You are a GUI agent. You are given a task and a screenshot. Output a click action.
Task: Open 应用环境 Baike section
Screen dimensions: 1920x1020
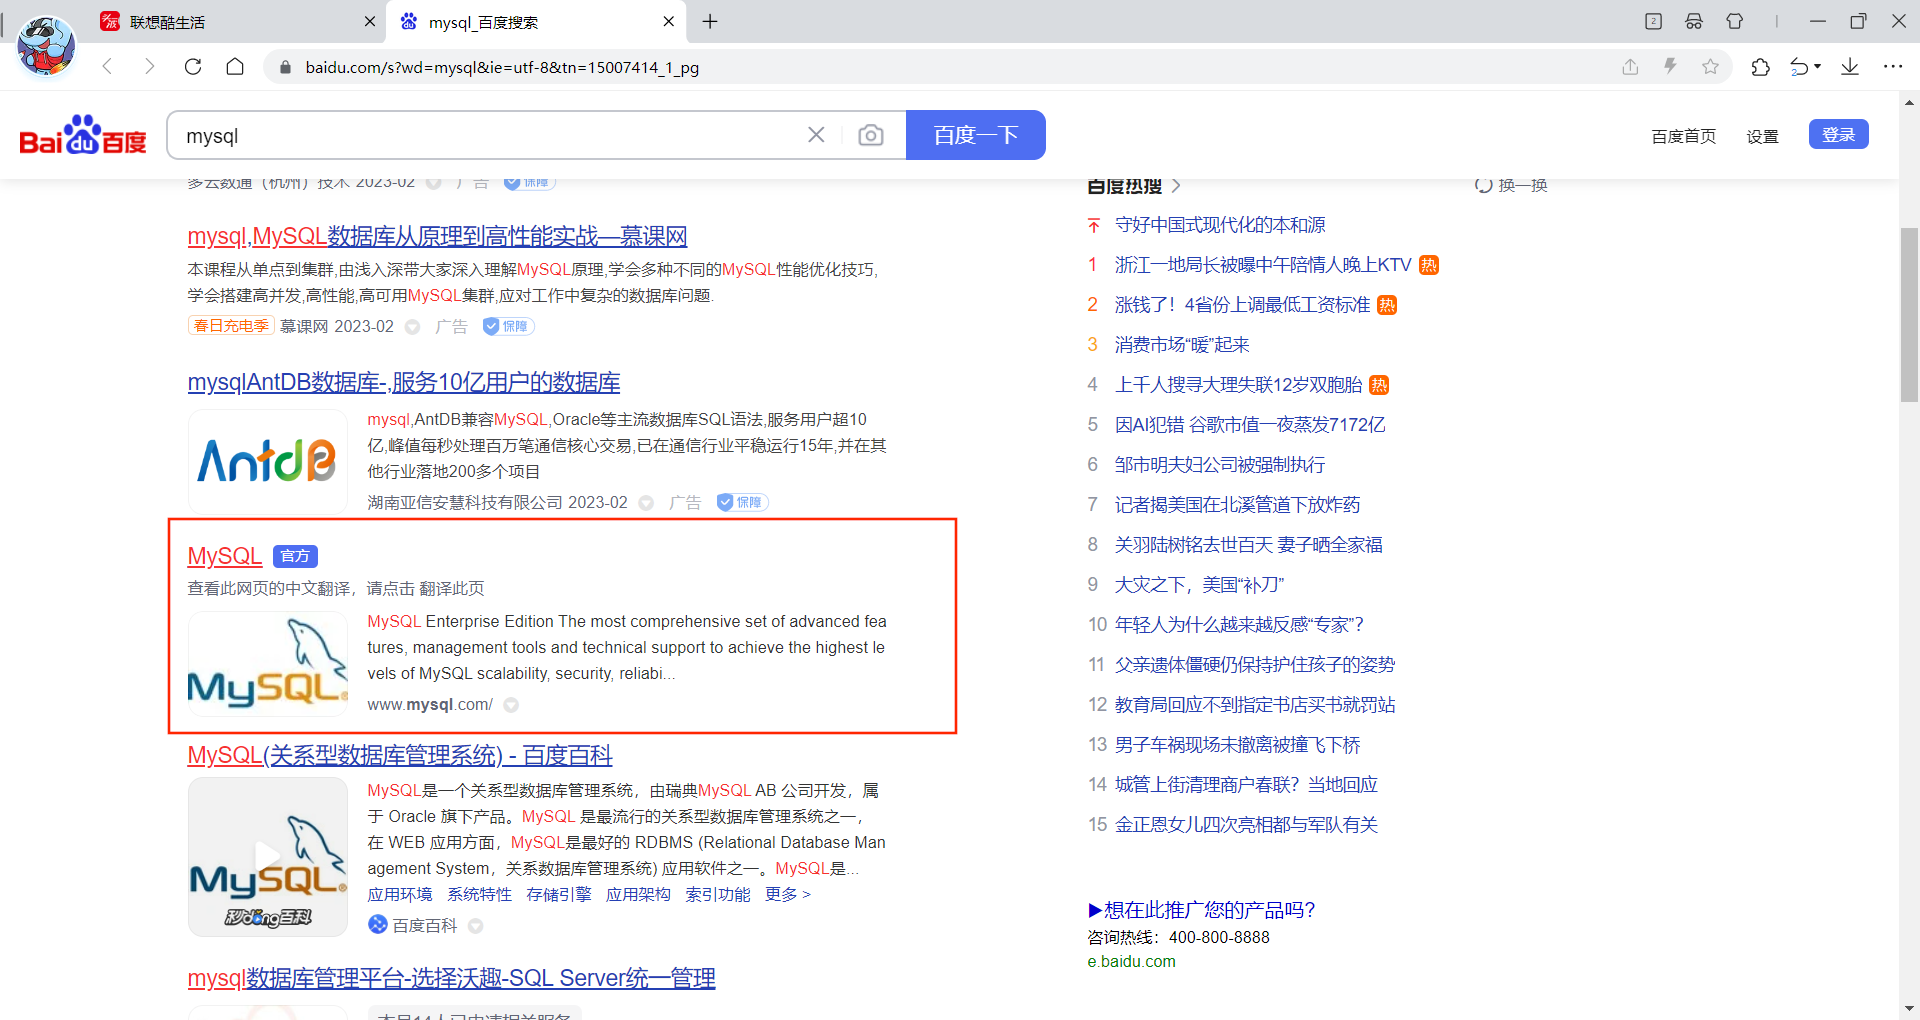pyautogui.click(x=400, y=894)
